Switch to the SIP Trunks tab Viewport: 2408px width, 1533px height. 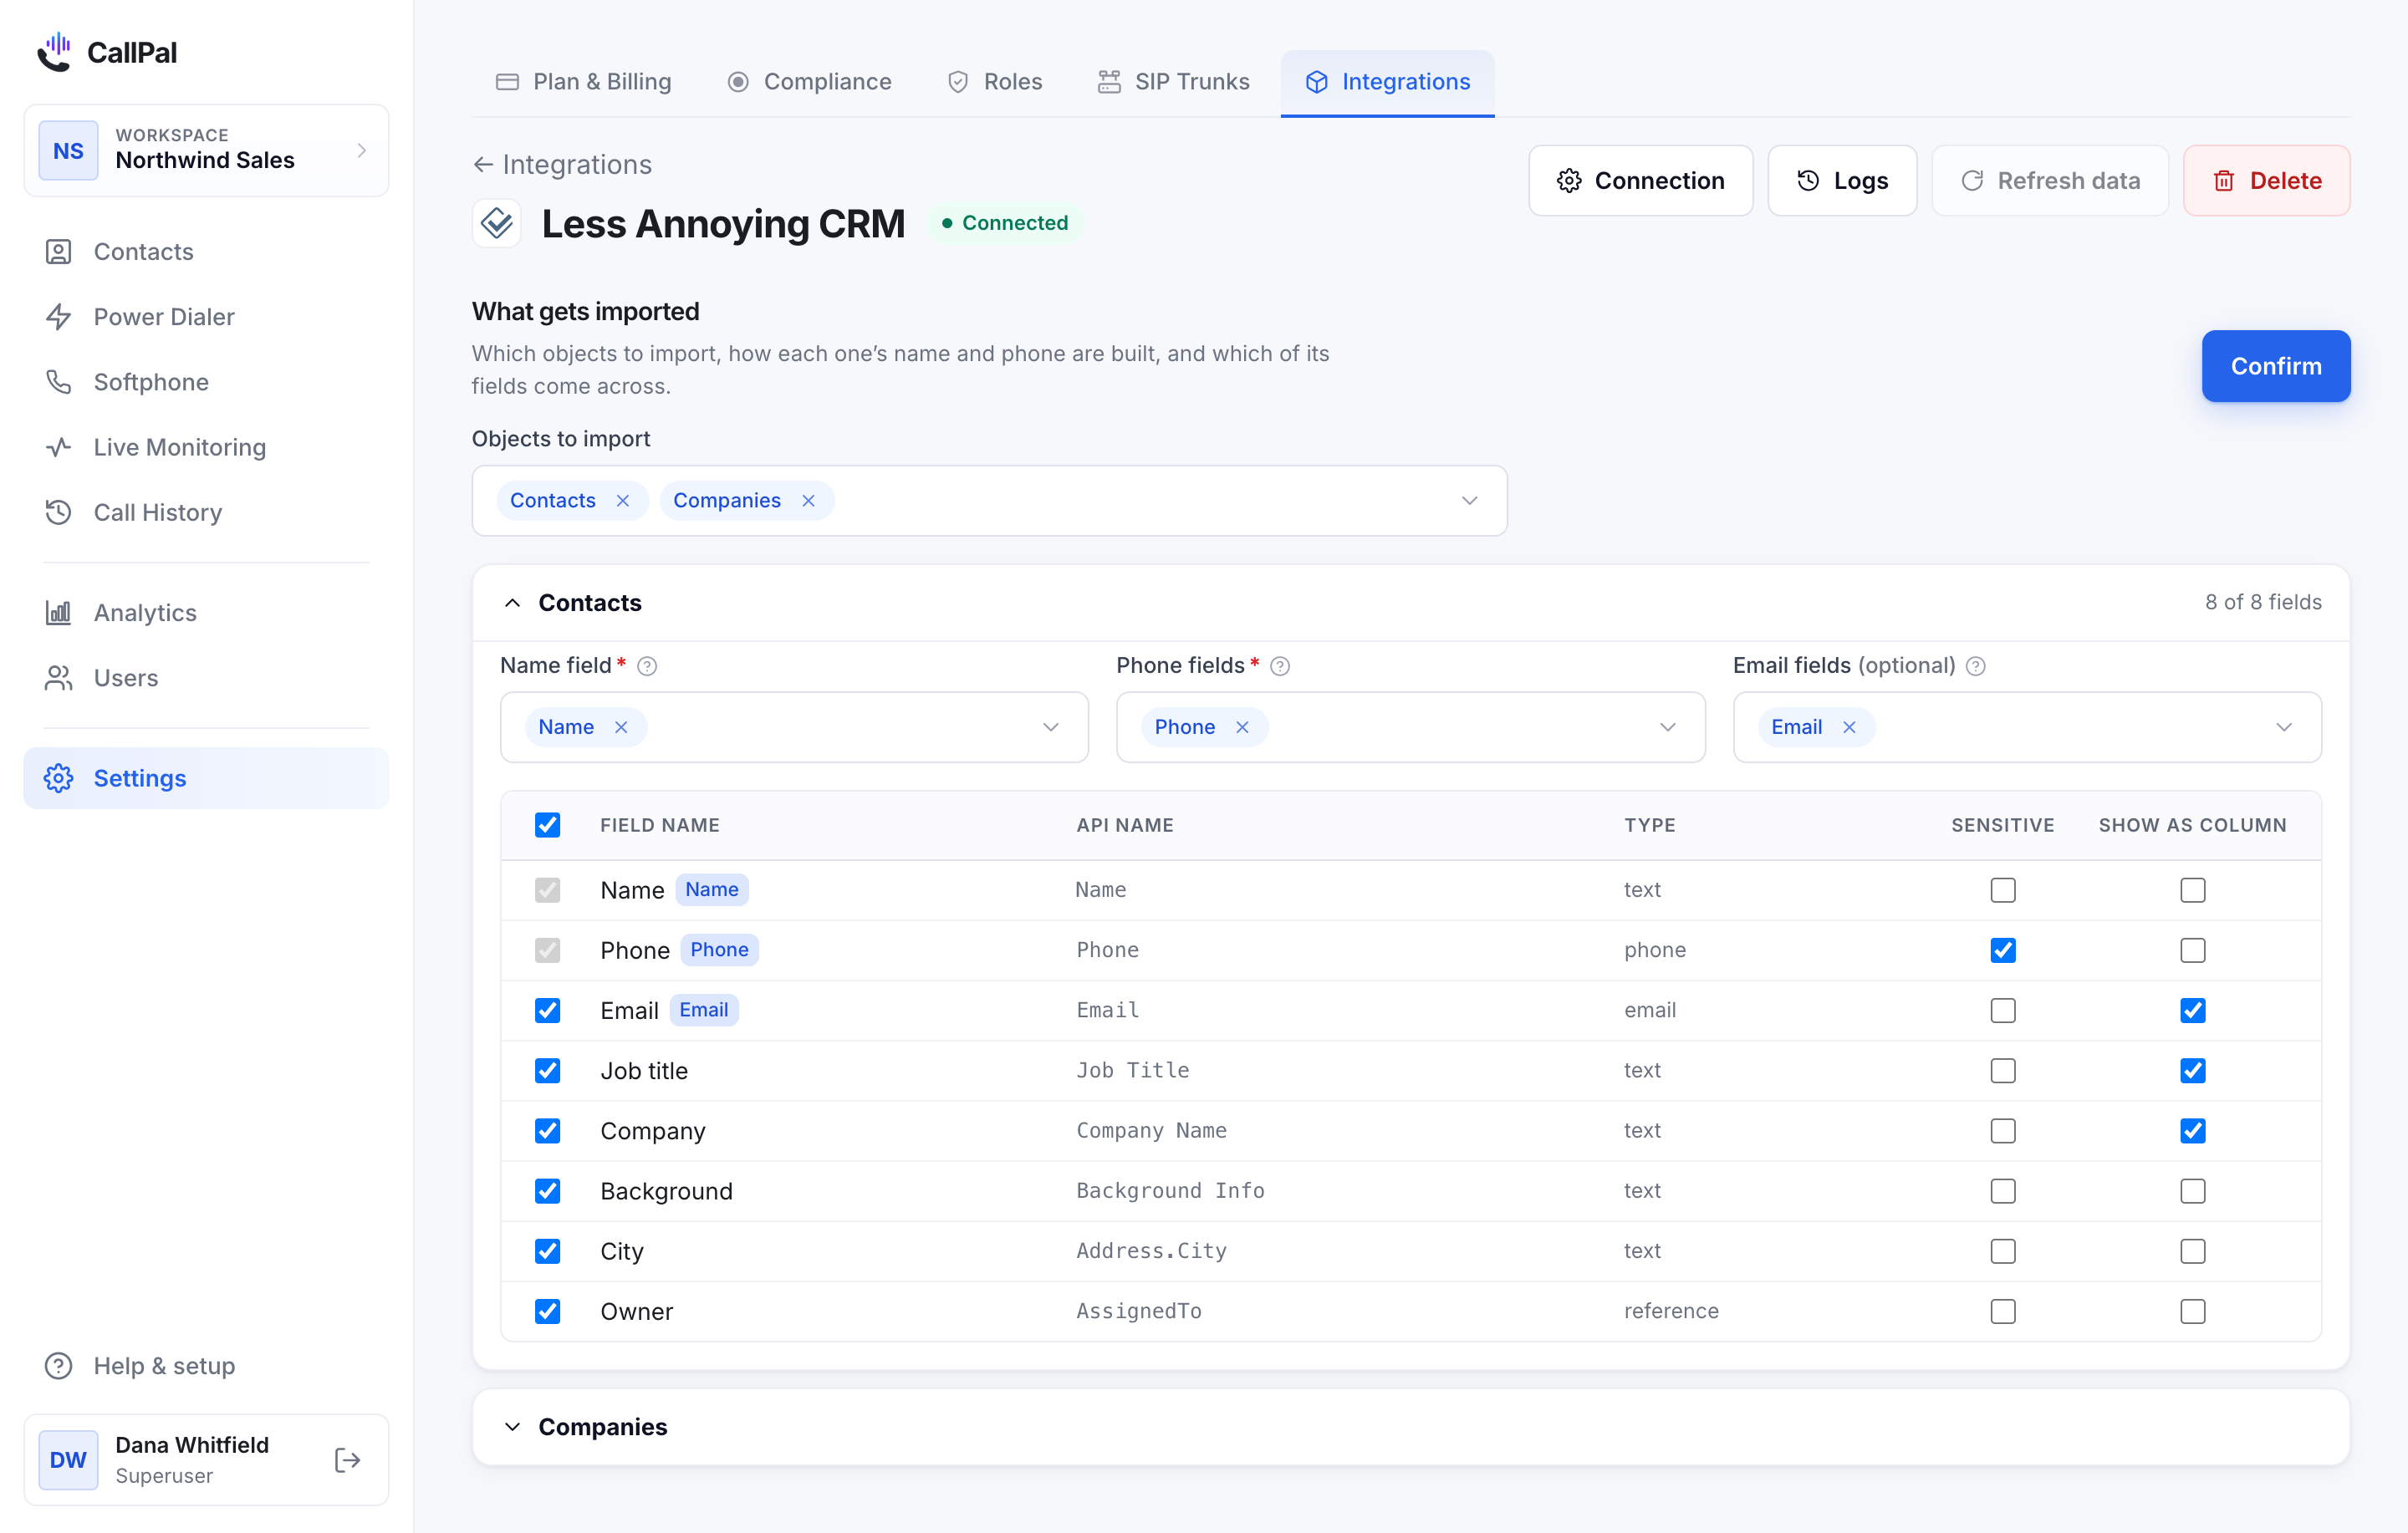[x=1174, y=82]
